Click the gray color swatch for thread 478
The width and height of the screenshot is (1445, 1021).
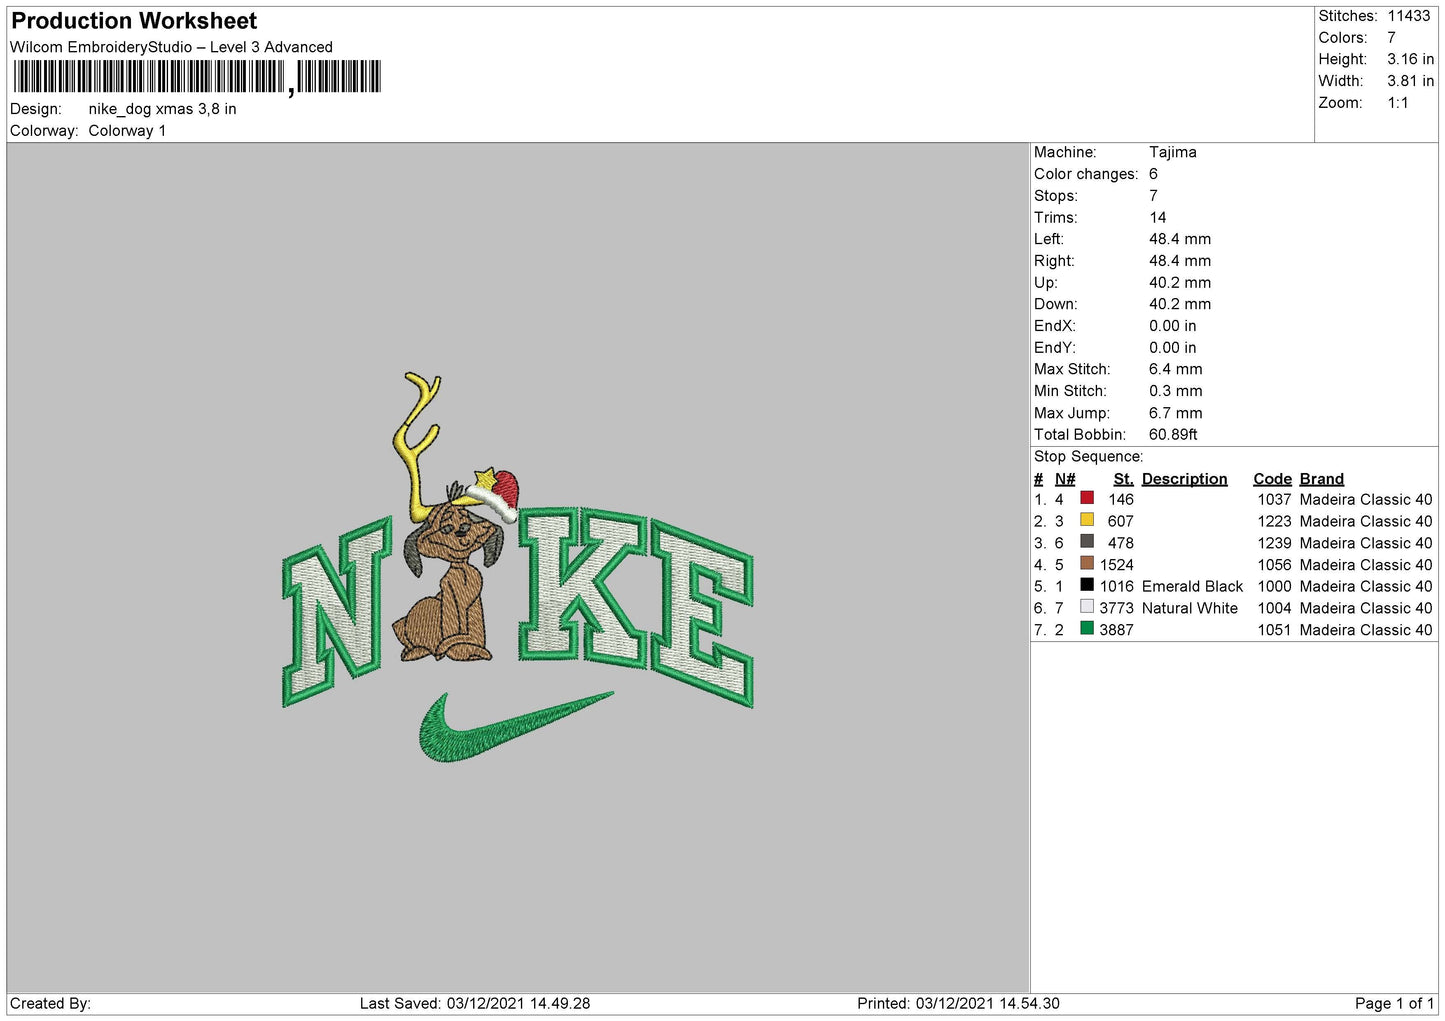pyautogui.click(x=1087, y=542)
